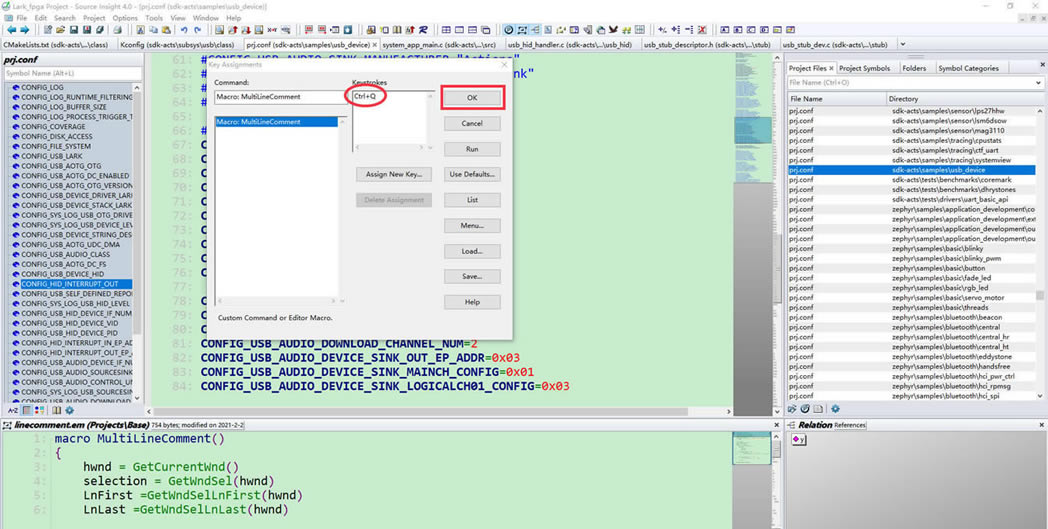Viewport: 1048px width, 529px height.
Task: Click the Assign New Key button
Action: pyautogui.click(x=394, y=174)
